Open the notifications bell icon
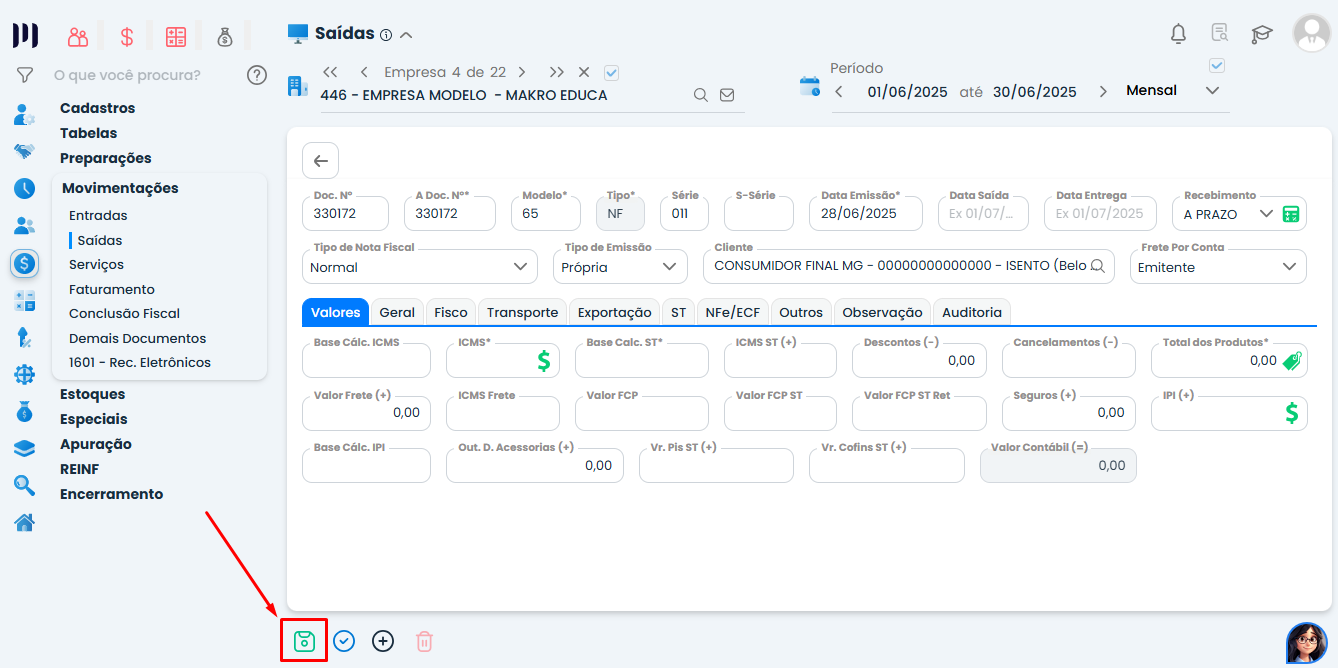The height and width of the screenshot is (668, 1338). [1178, 33]
